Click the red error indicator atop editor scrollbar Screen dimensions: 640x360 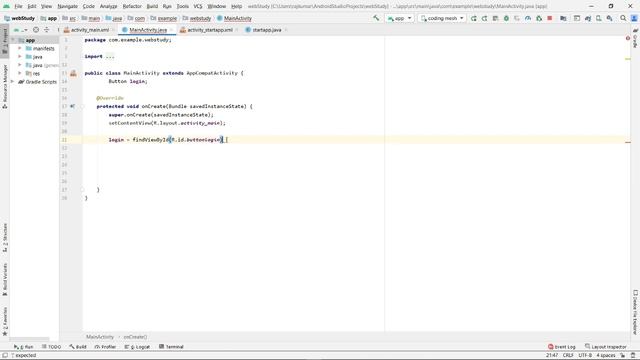coord(628,38)
